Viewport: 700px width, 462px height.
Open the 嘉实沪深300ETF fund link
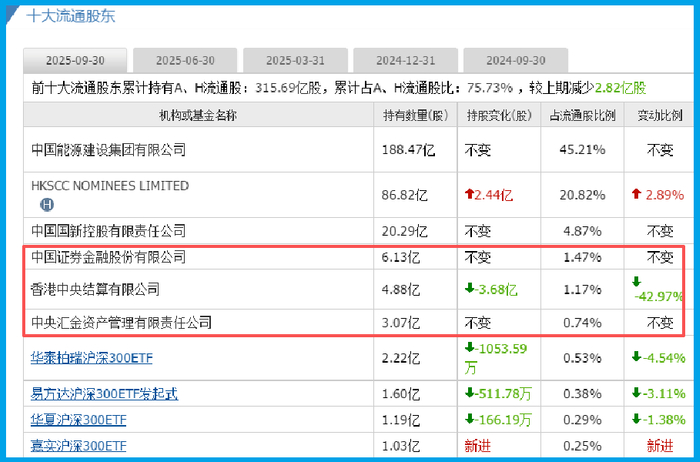coord(78,445)
